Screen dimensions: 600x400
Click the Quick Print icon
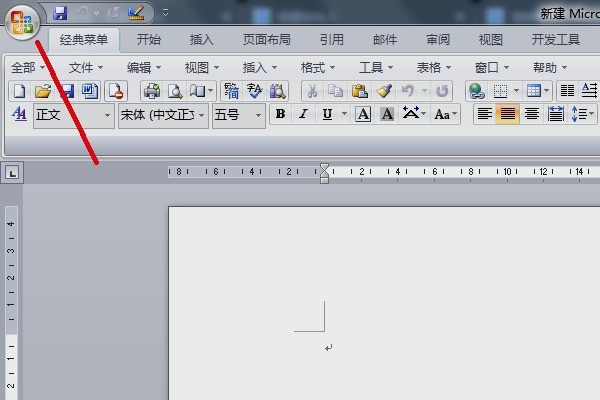tap(152, 91)
